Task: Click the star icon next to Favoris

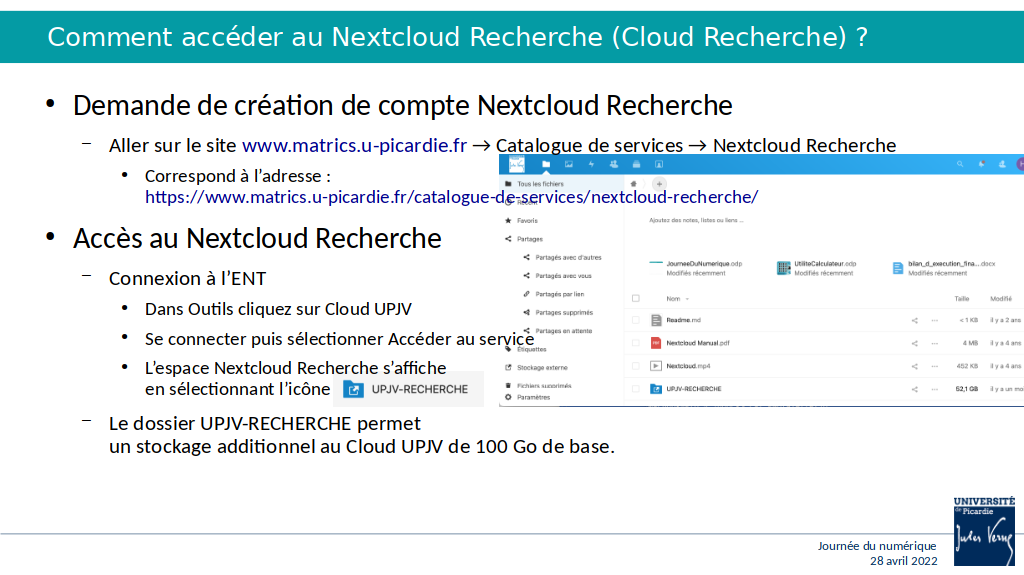Action: [x=508, y=221]
